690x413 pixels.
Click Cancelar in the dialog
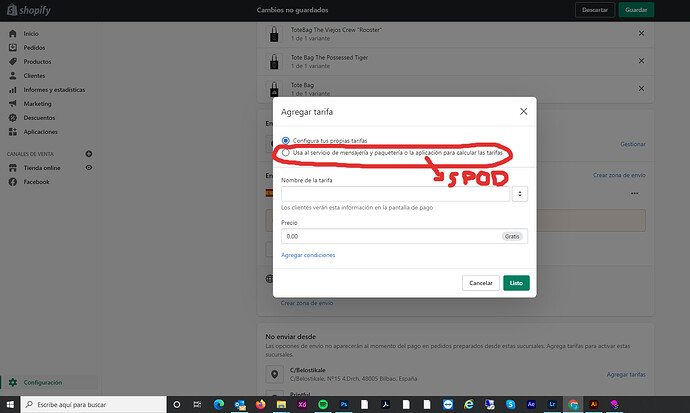481,283
